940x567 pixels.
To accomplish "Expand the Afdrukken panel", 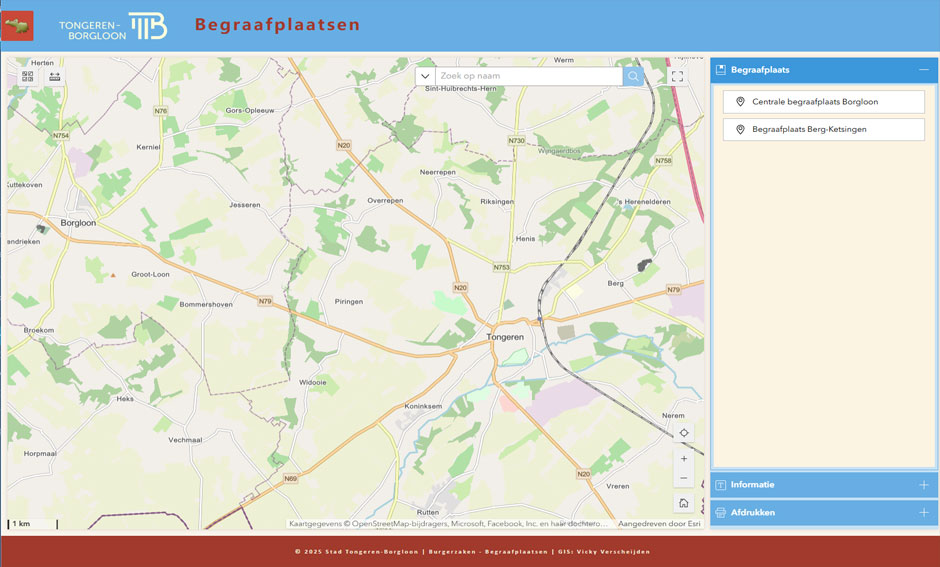I will [x=923, y=513].
